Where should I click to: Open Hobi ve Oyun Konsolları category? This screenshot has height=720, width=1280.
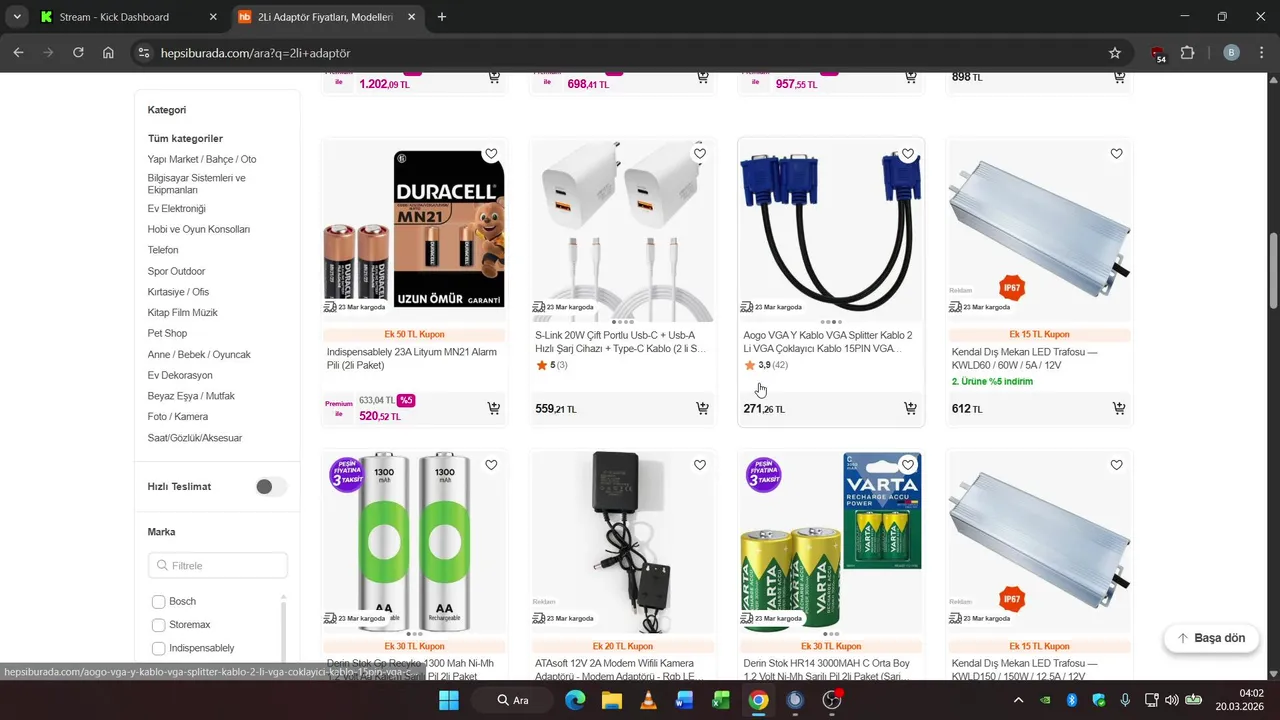point(199,229)
